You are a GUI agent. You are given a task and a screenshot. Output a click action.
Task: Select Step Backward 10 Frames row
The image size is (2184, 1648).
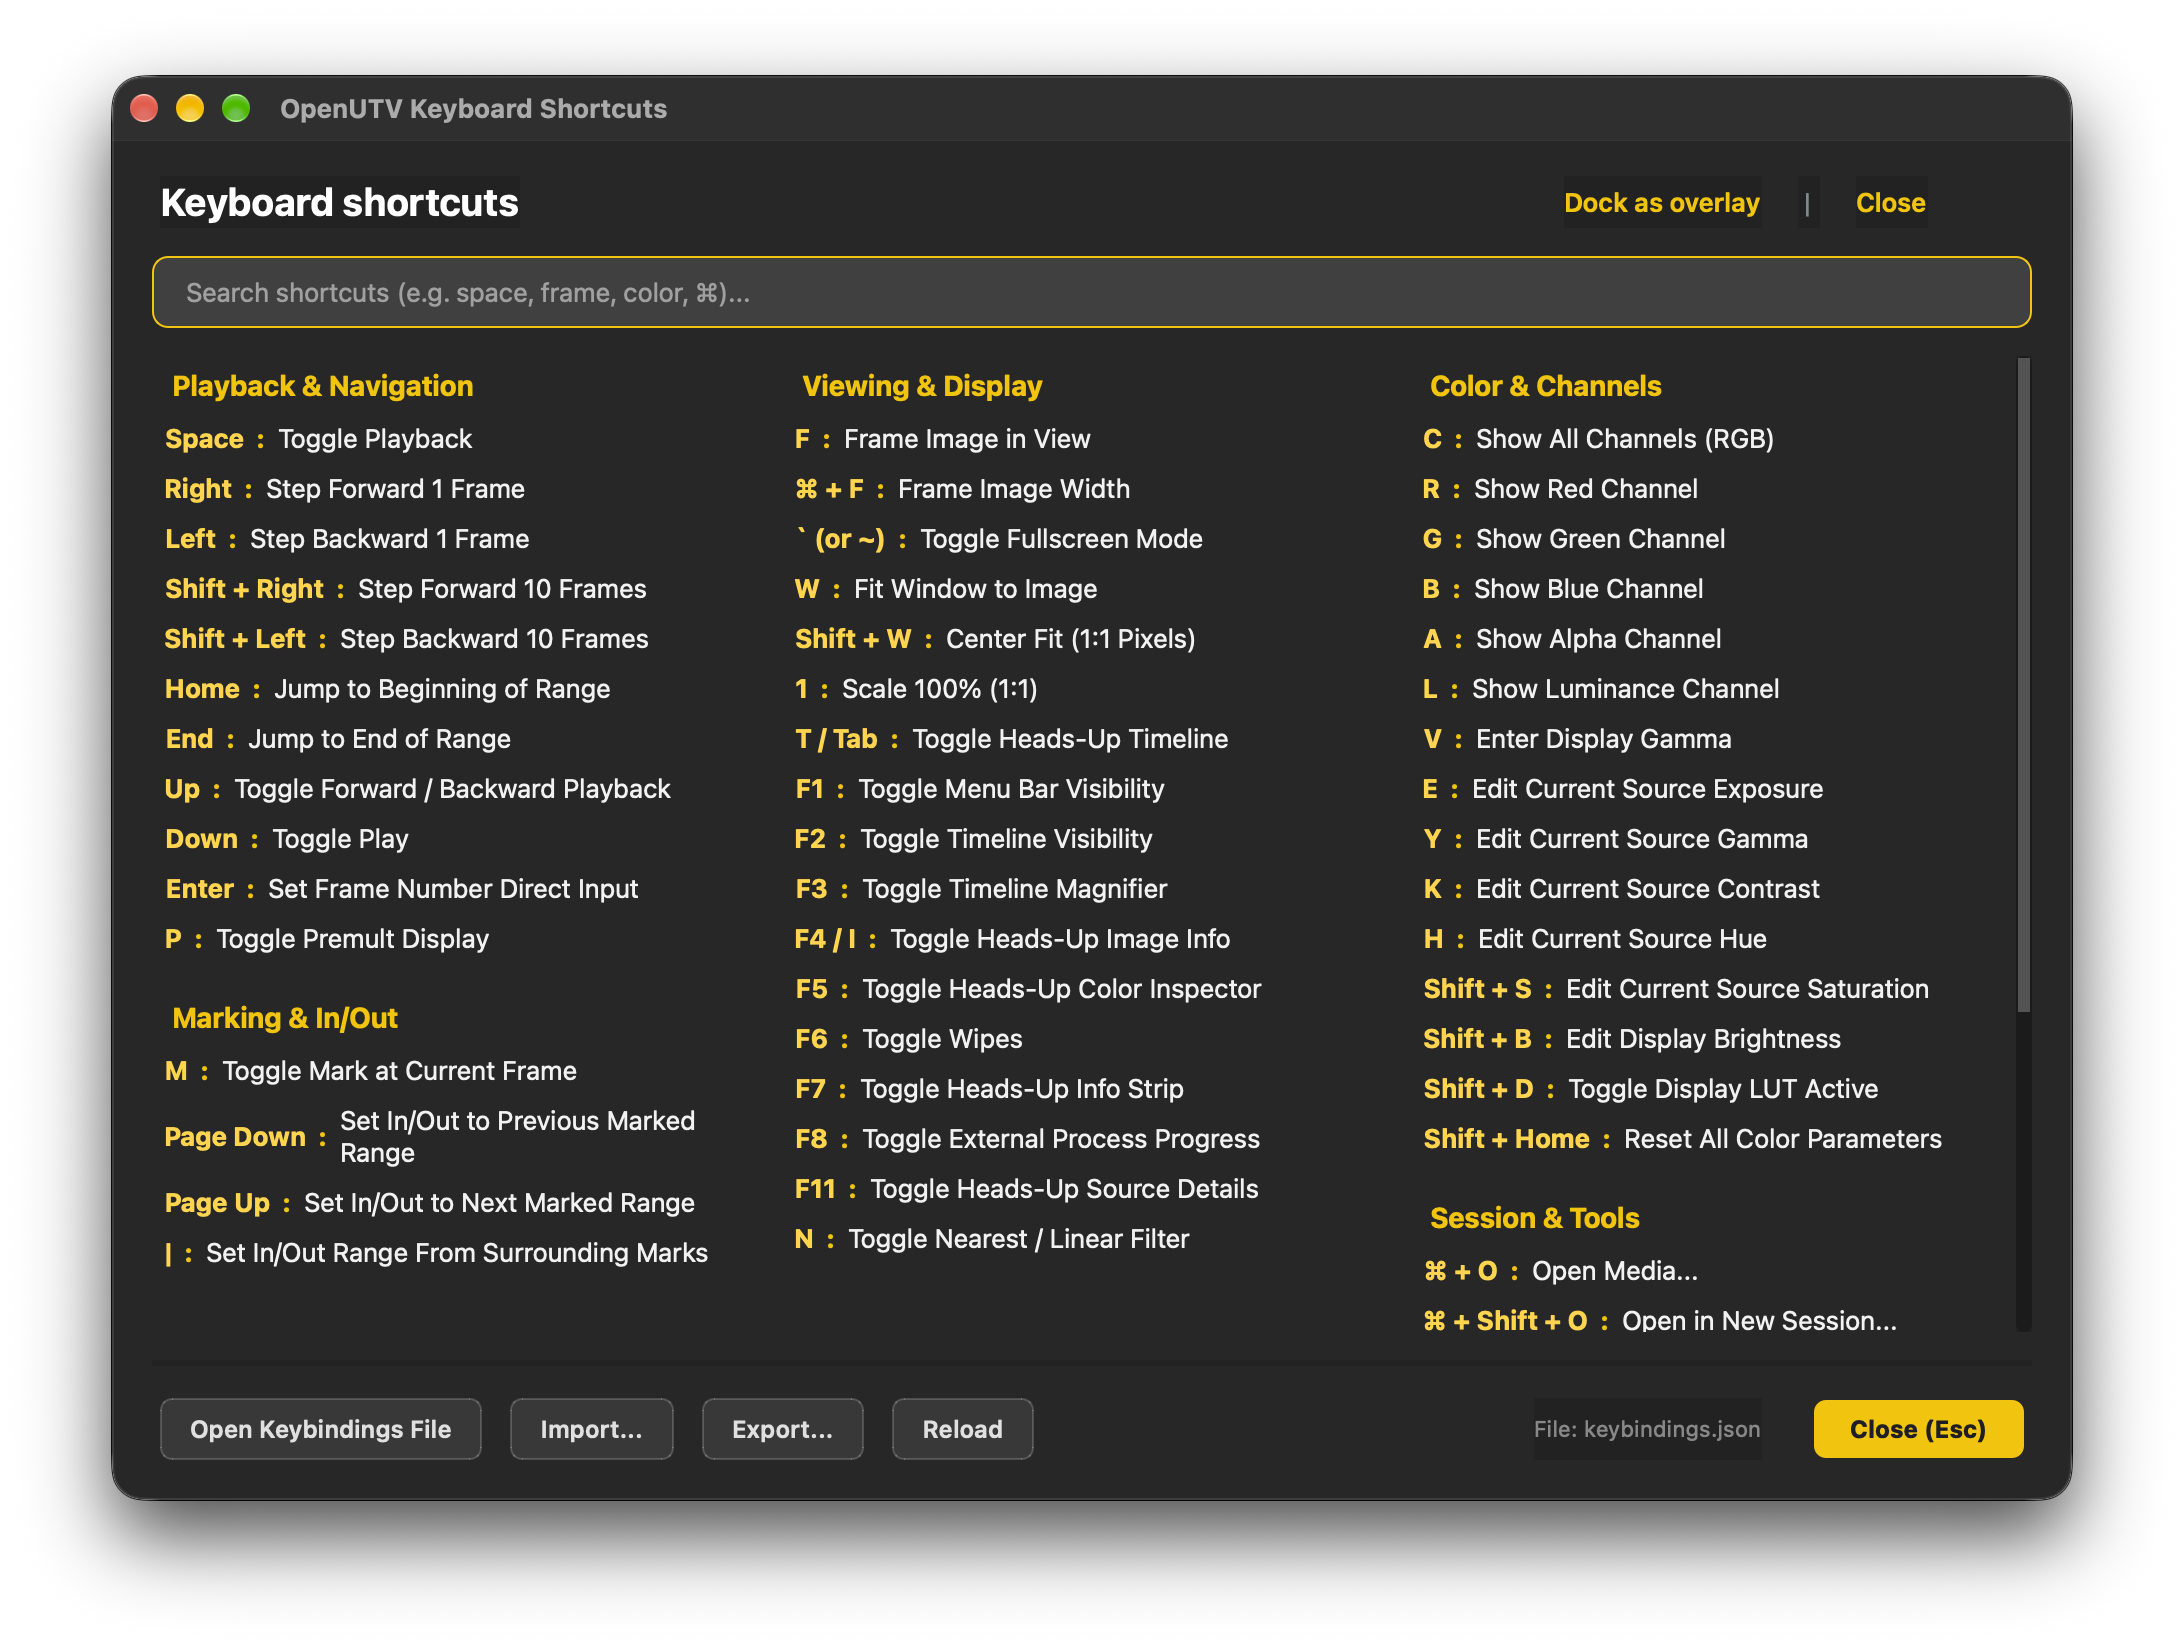406,639
